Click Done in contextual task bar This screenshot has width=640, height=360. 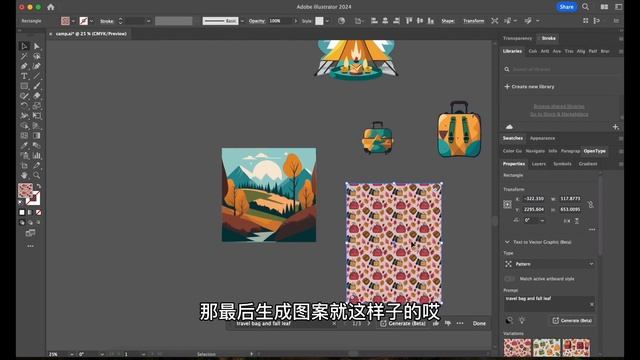click(479, 323)
